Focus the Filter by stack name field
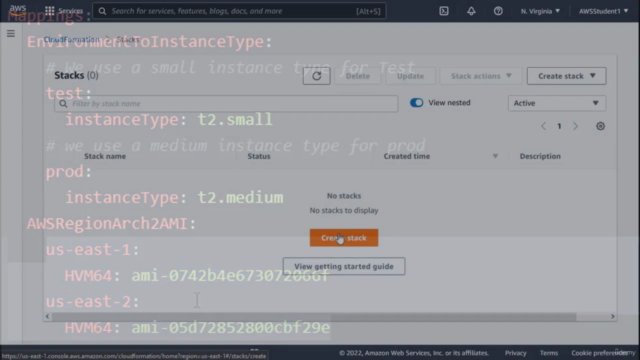The height and width of the screenshot is (360, 640). pos(226,104)
